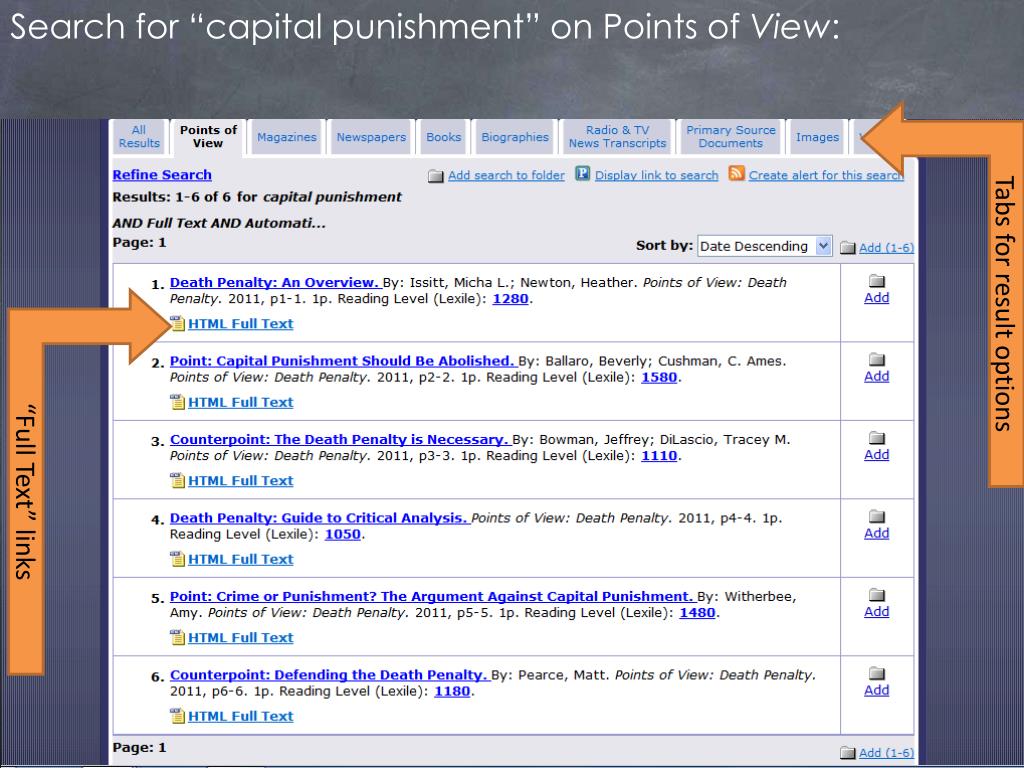Click folder icon for result 1 Add

pyautogui.click(x=876, y=281)
